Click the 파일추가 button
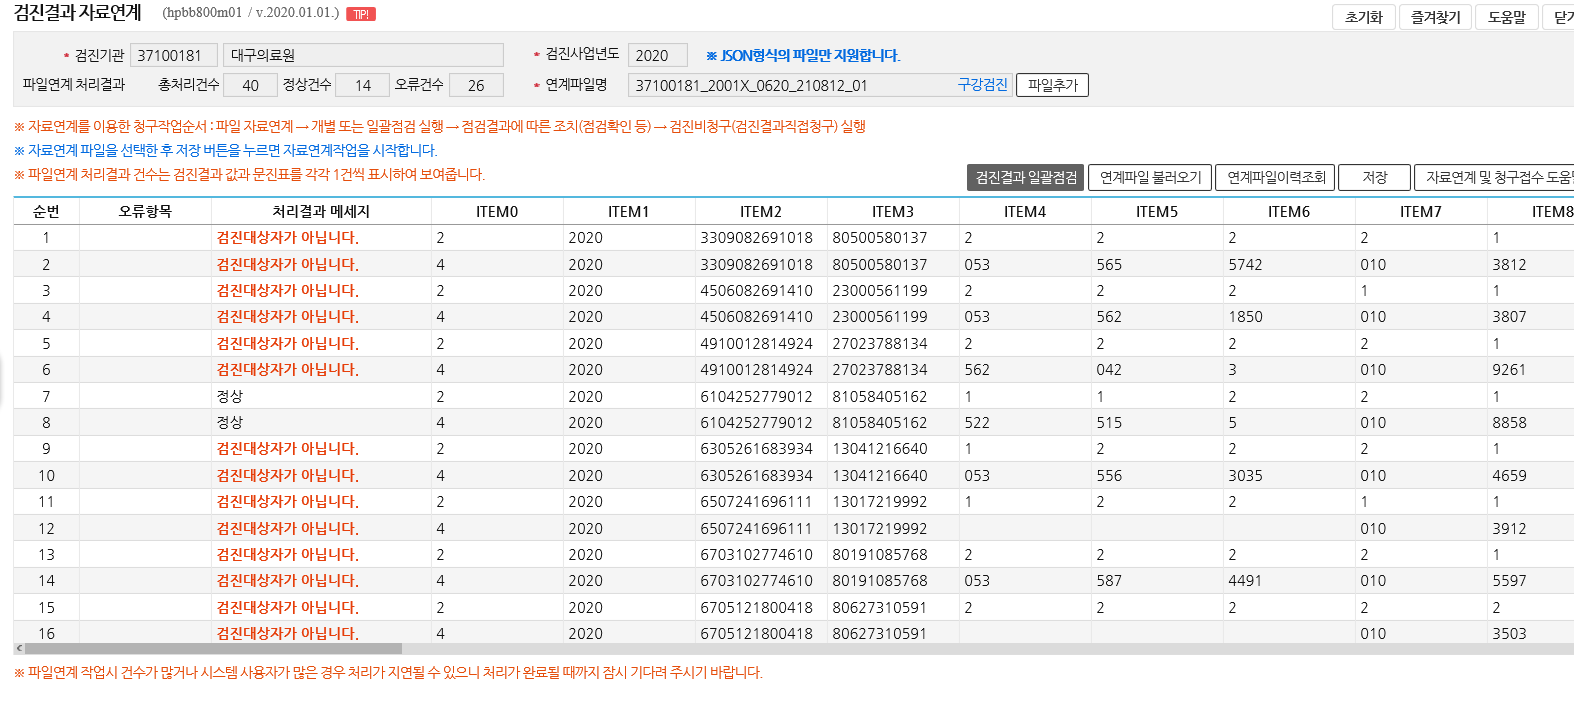 click(x=1052, y=85)
